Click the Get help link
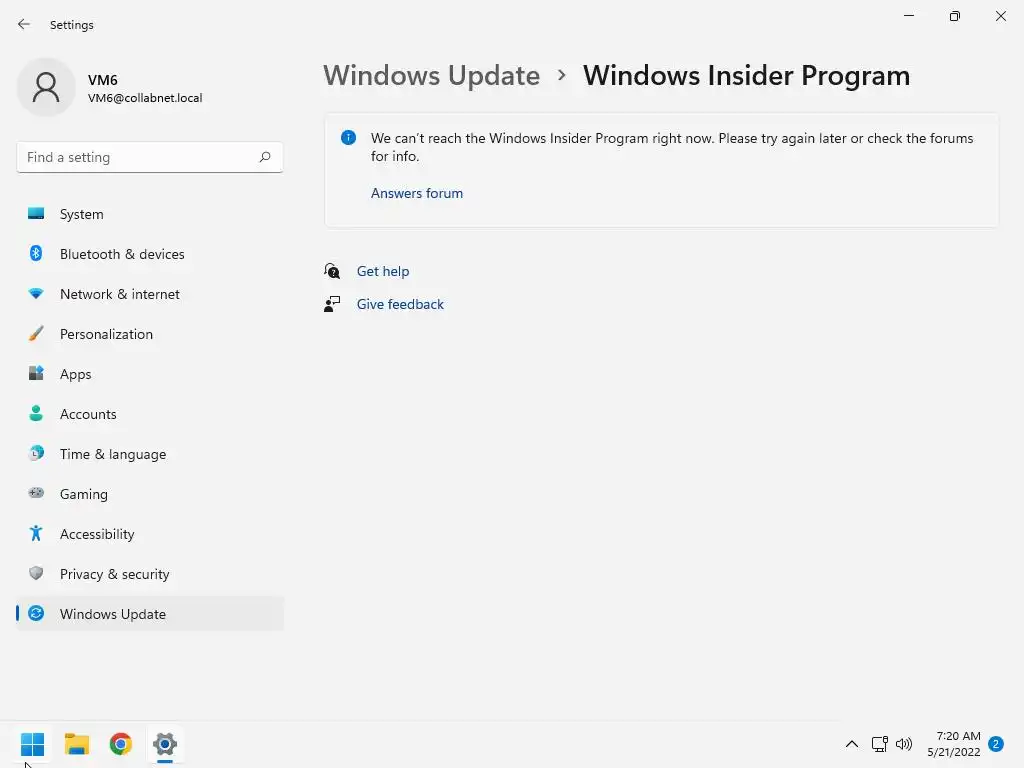This screenshot has width=1024, height=768. click(383, 271)
